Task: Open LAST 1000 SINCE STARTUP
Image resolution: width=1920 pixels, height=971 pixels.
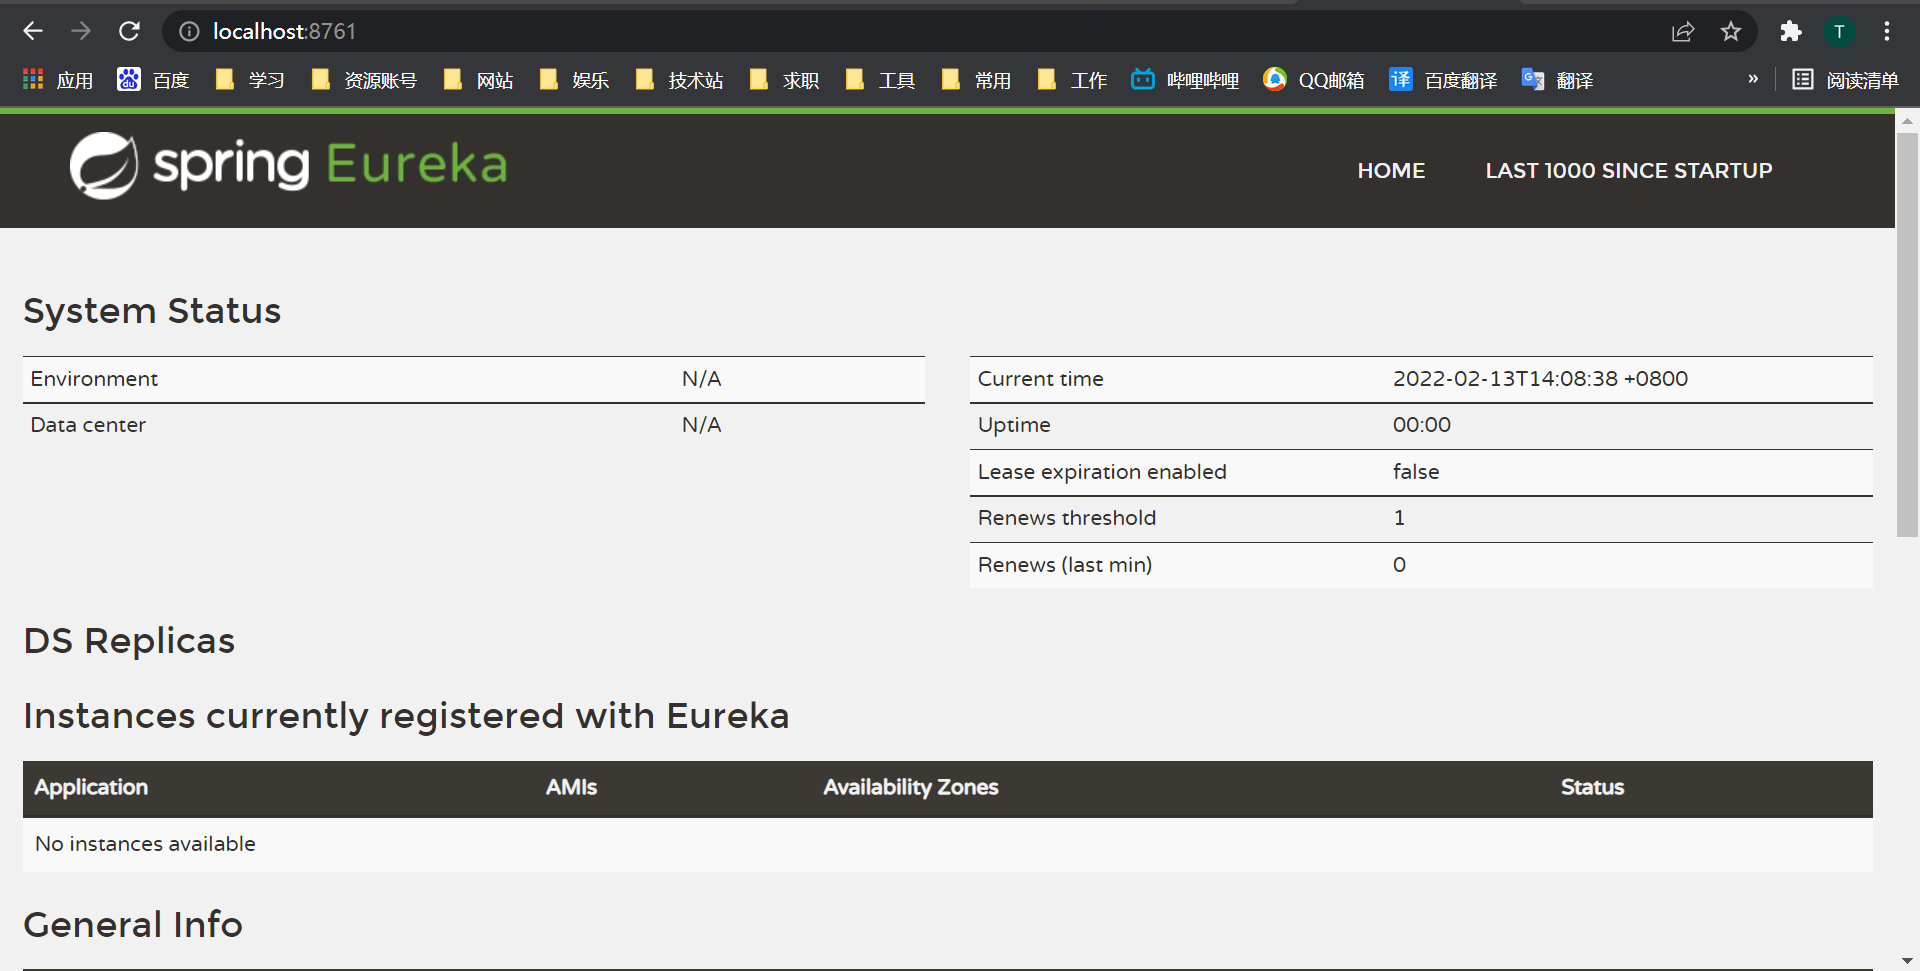Action: coord(1629,171)
